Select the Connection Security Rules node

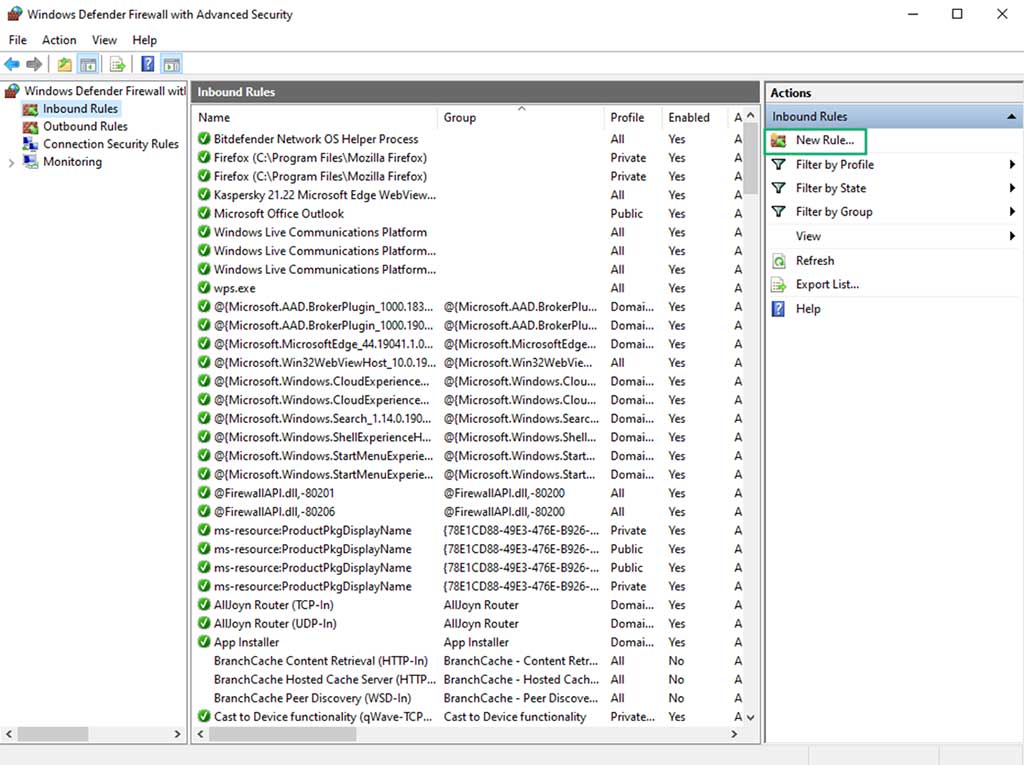(x=110, y=144)
